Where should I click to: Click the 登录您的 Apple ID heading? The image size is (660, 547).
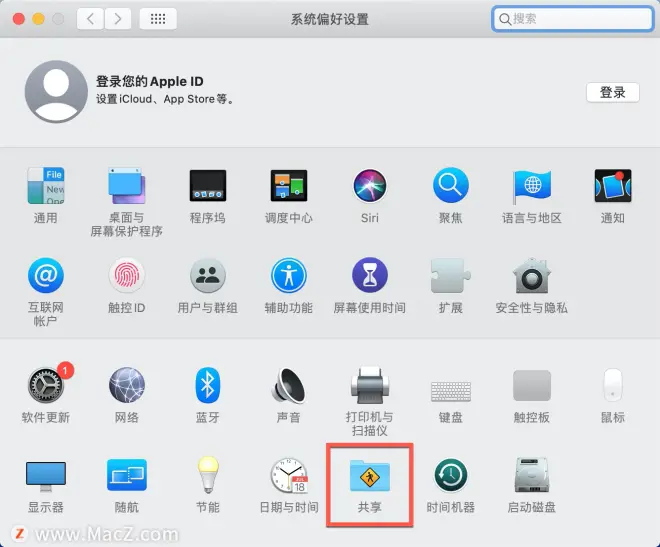coord(149,81)
